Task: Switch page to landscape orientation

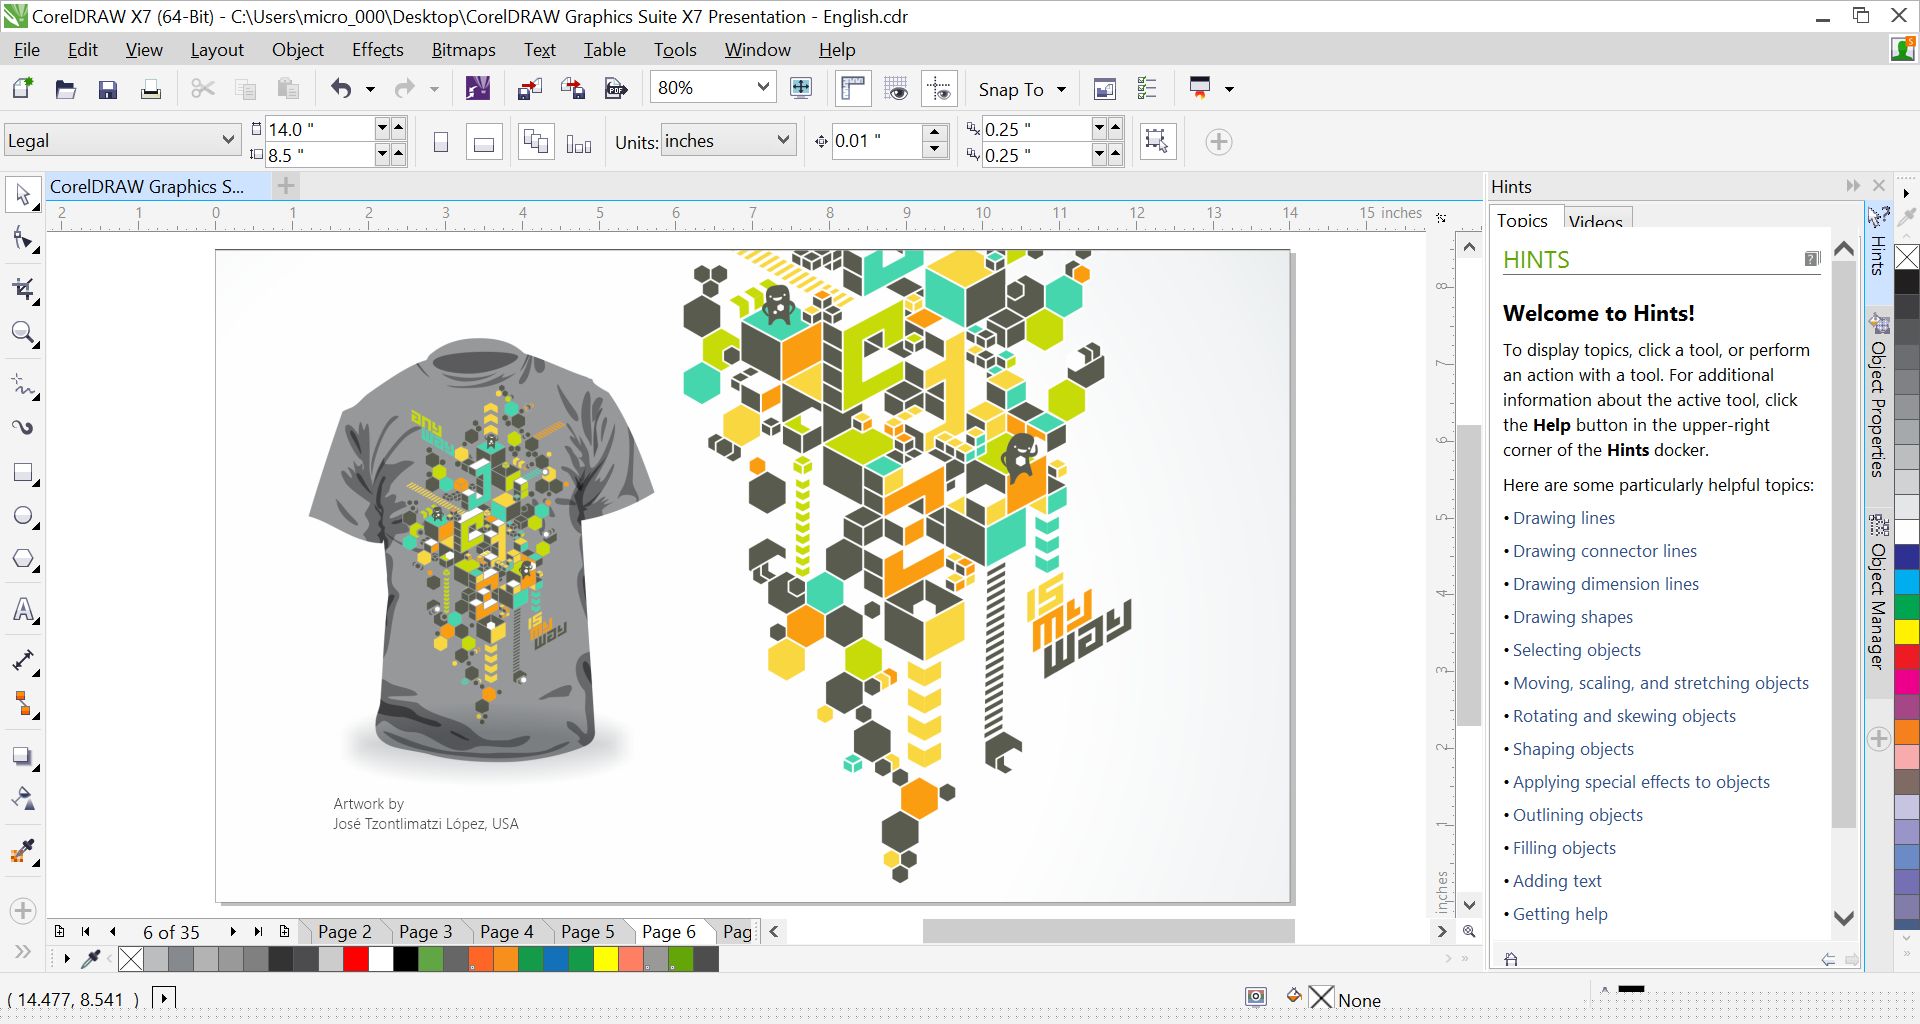Action: (x=483, y=142)
